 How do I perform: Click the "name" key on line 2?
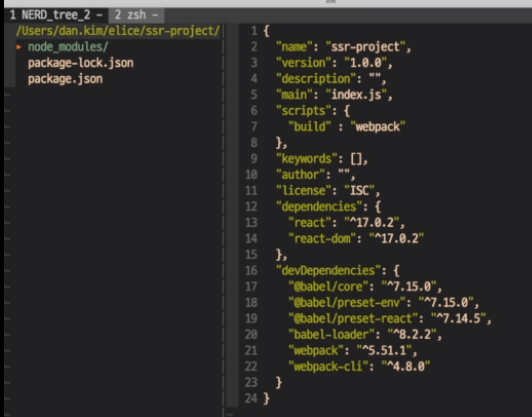(x=294, y=46)
